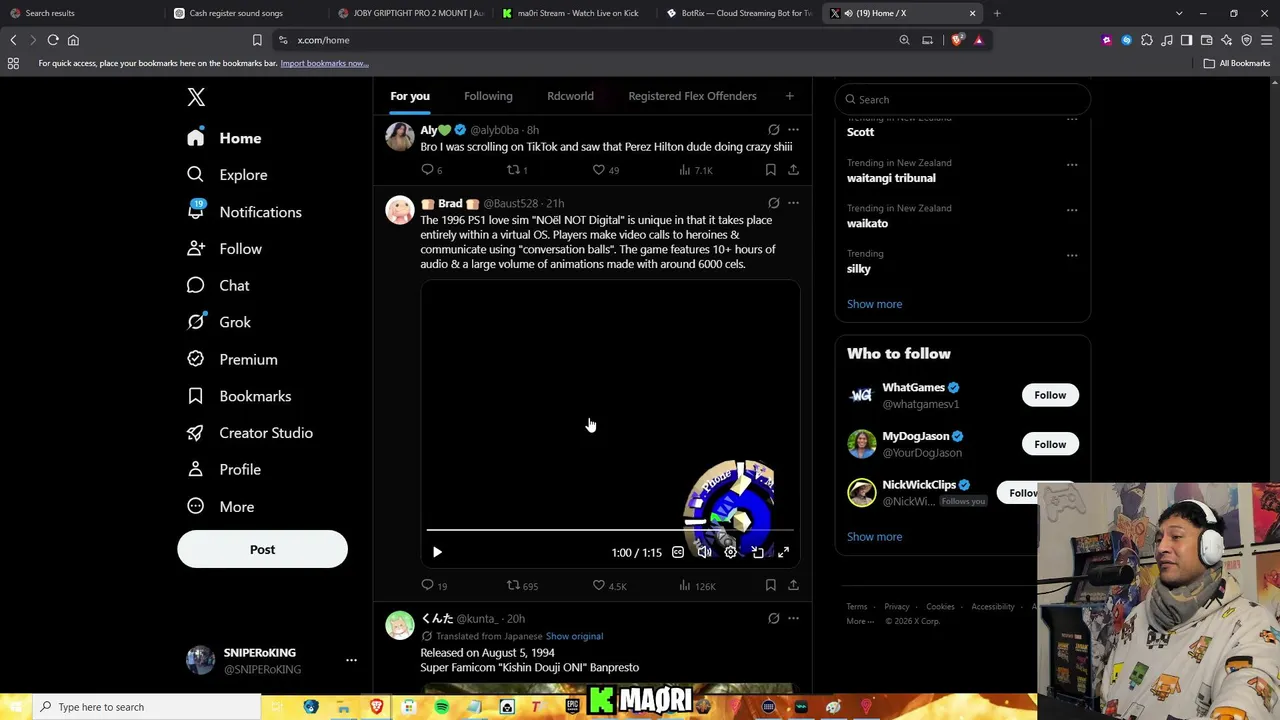The height and width of the screenshot is (720, 1280).
Task: Open Brad's profile avatar
Action: 400,210
